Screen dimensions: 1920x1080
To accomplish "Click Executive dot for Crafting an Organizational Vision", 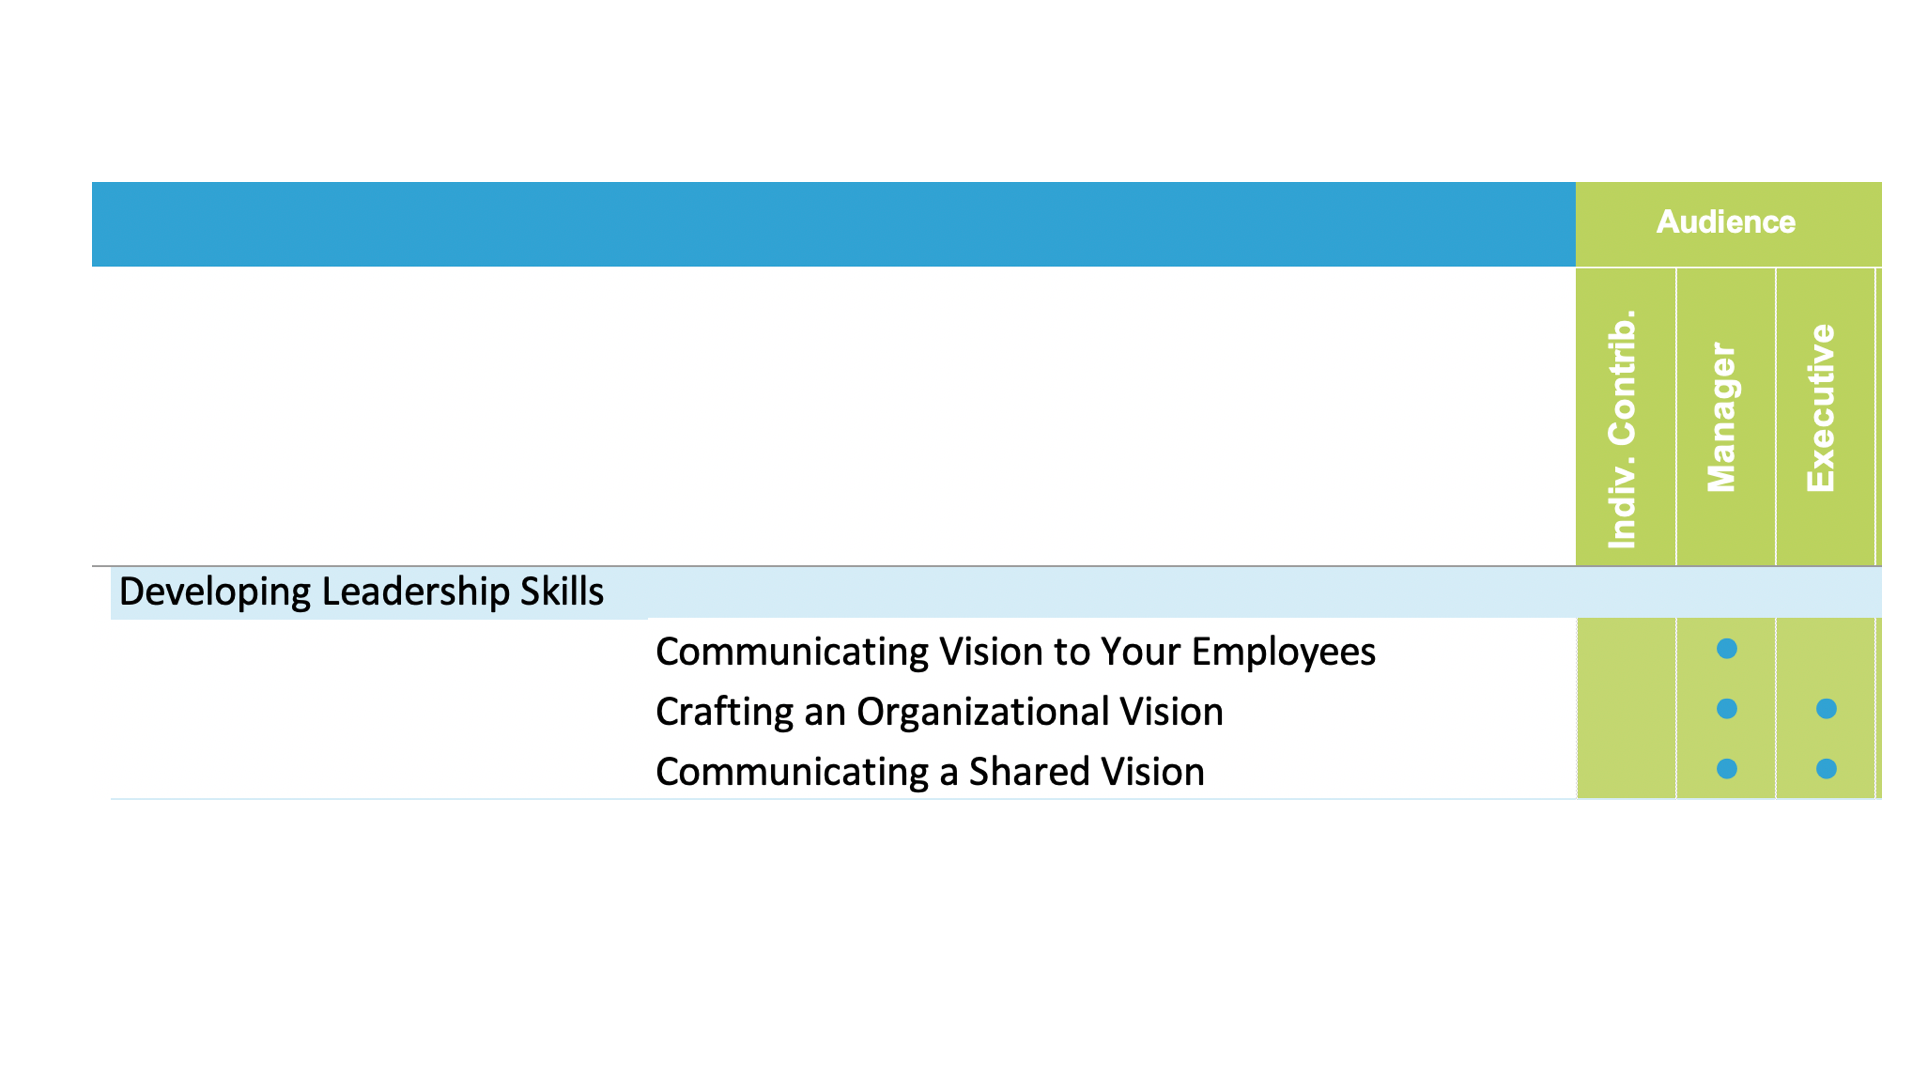I will (x=1826, y=709).
